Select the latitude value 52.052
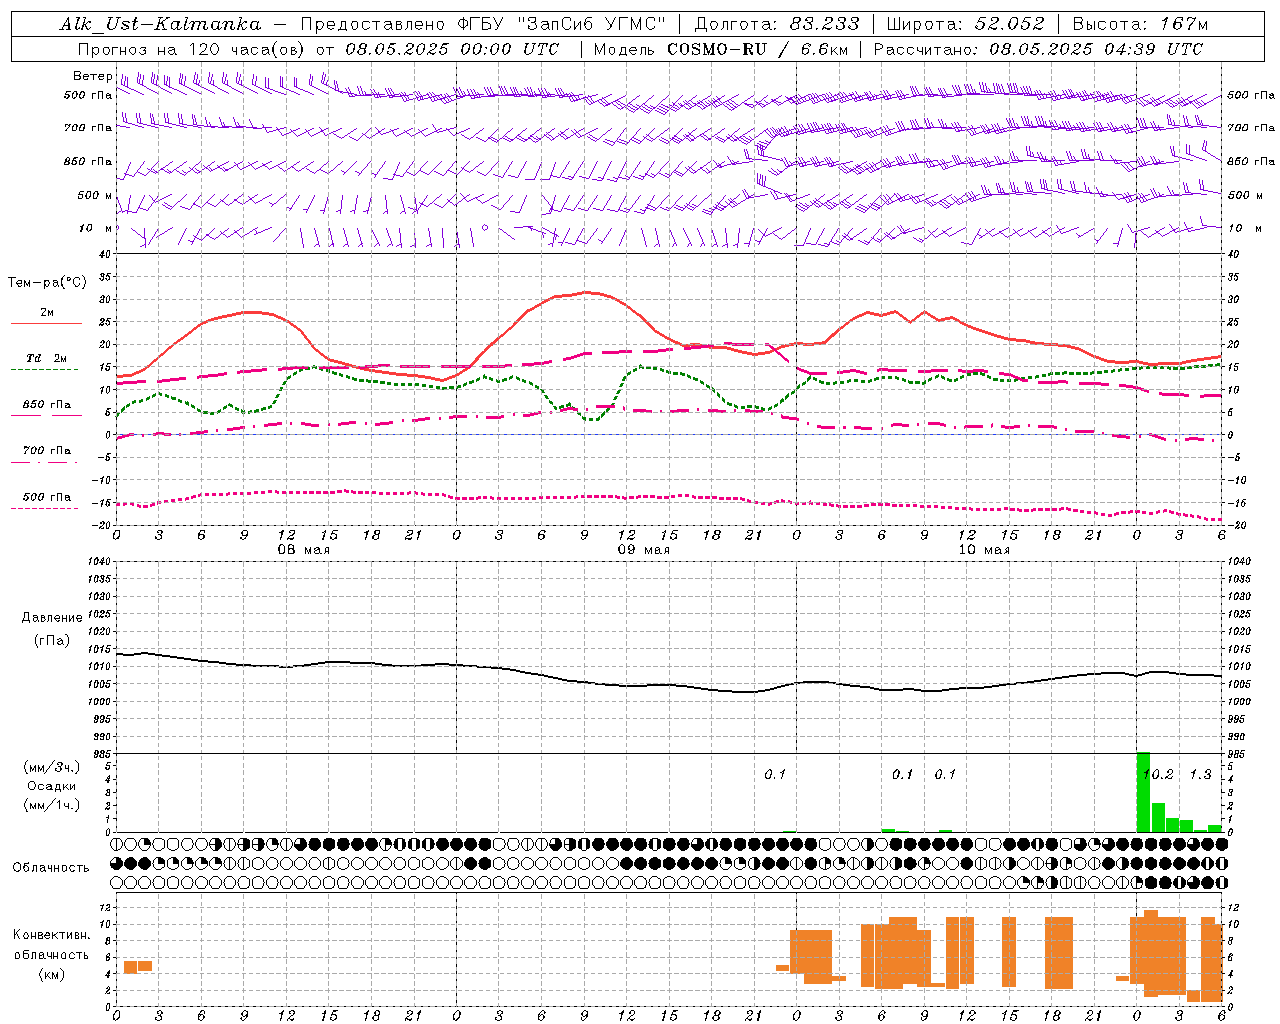 point(1010,24)
